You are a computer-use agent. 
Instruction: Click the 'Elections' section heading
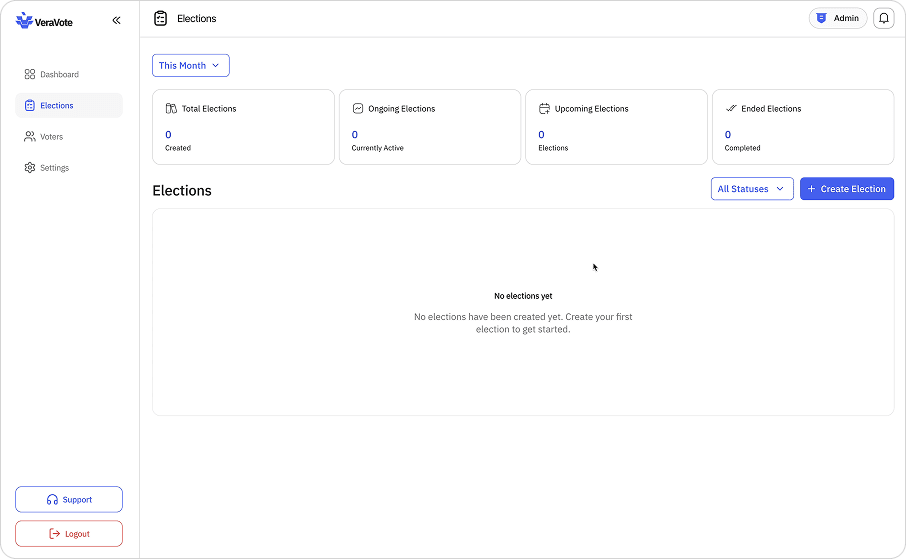182,191
